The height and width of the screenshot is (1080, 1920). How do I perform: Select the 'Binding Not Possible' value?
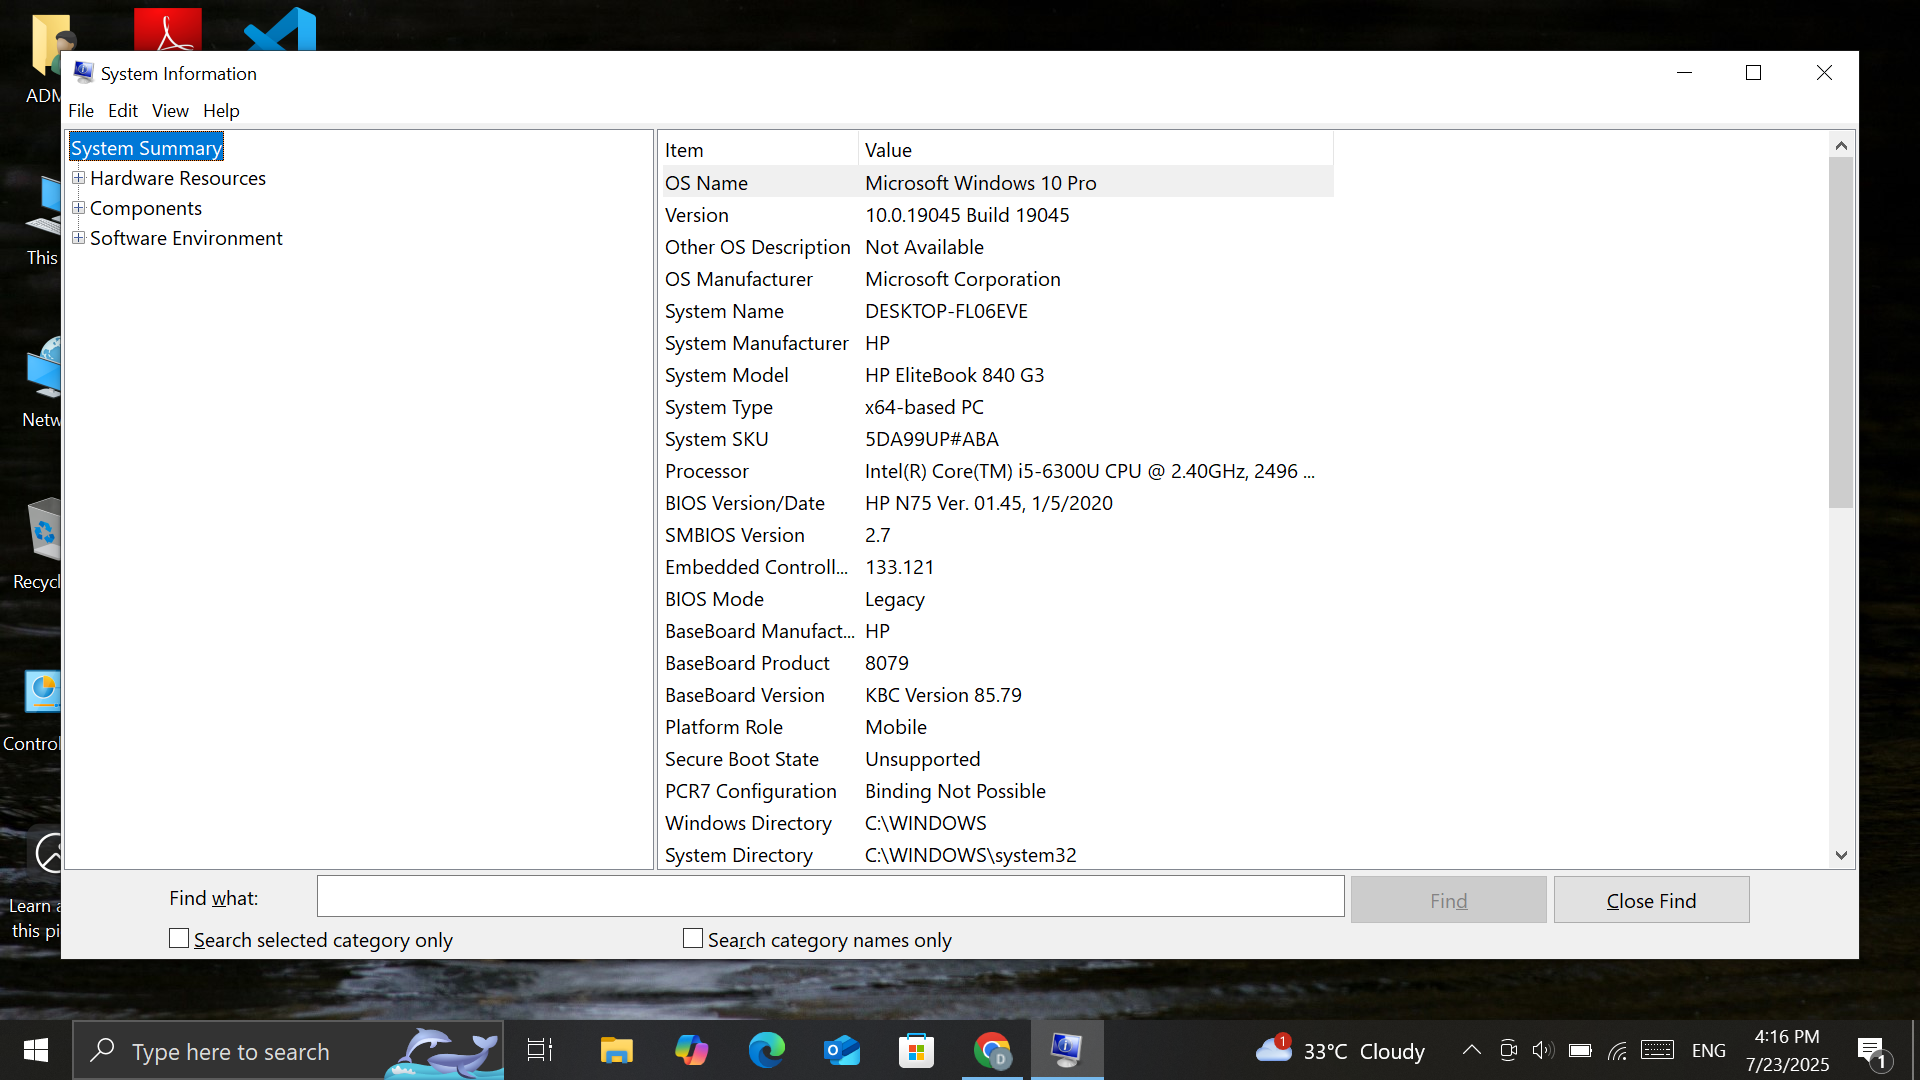(955, 791)
